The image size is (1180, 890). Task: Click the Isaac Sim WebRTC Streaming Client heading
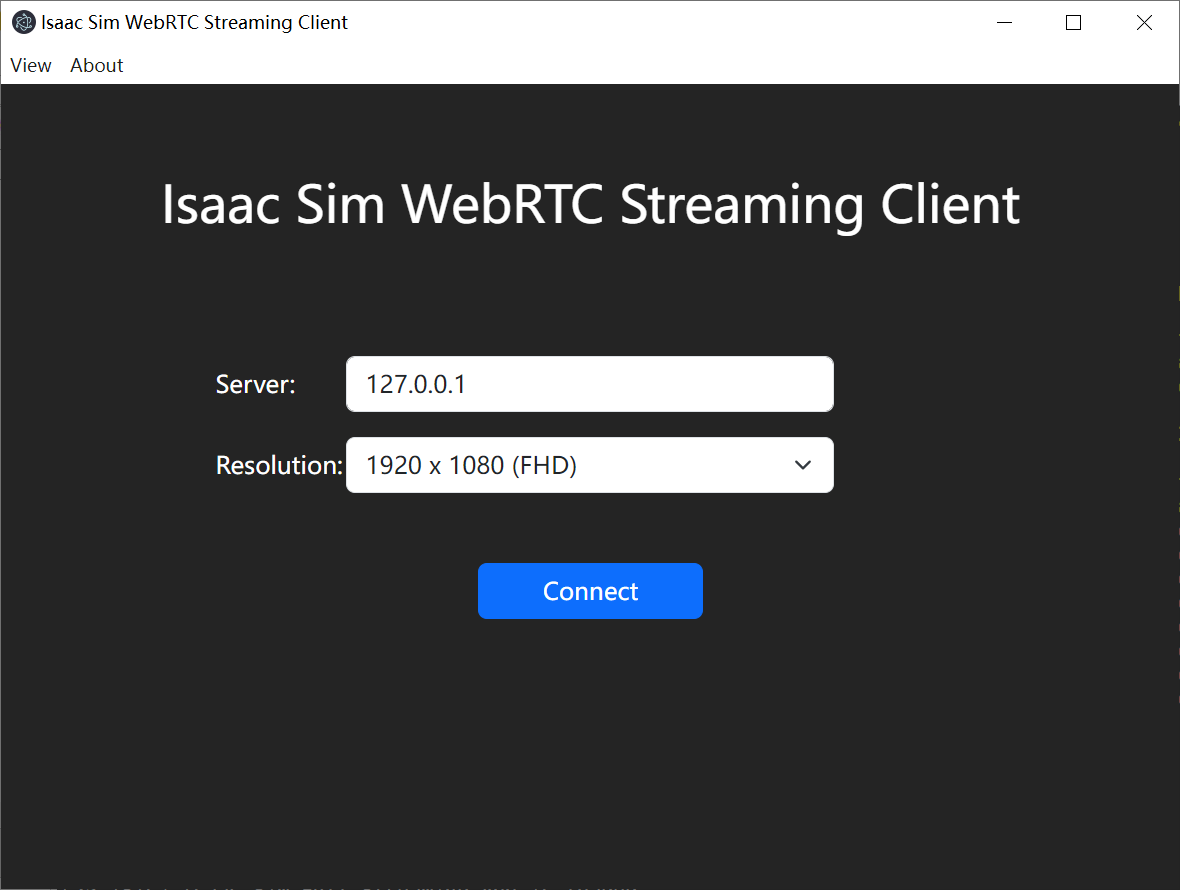(x=591, y=205)
